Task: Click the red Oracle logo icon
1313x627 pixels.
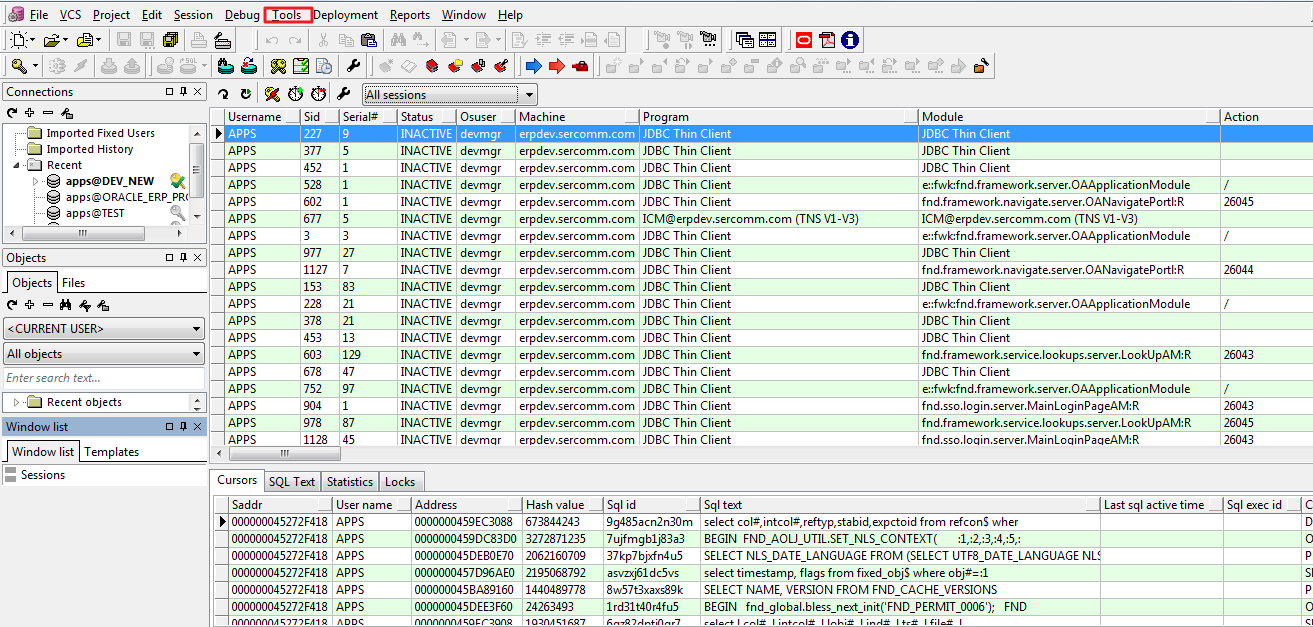Action: (x=804, y=40)
